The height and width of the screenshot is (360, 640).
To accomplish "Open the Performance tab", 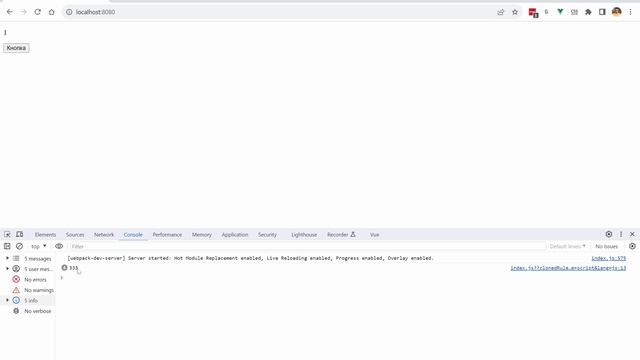I will (167, 235).
